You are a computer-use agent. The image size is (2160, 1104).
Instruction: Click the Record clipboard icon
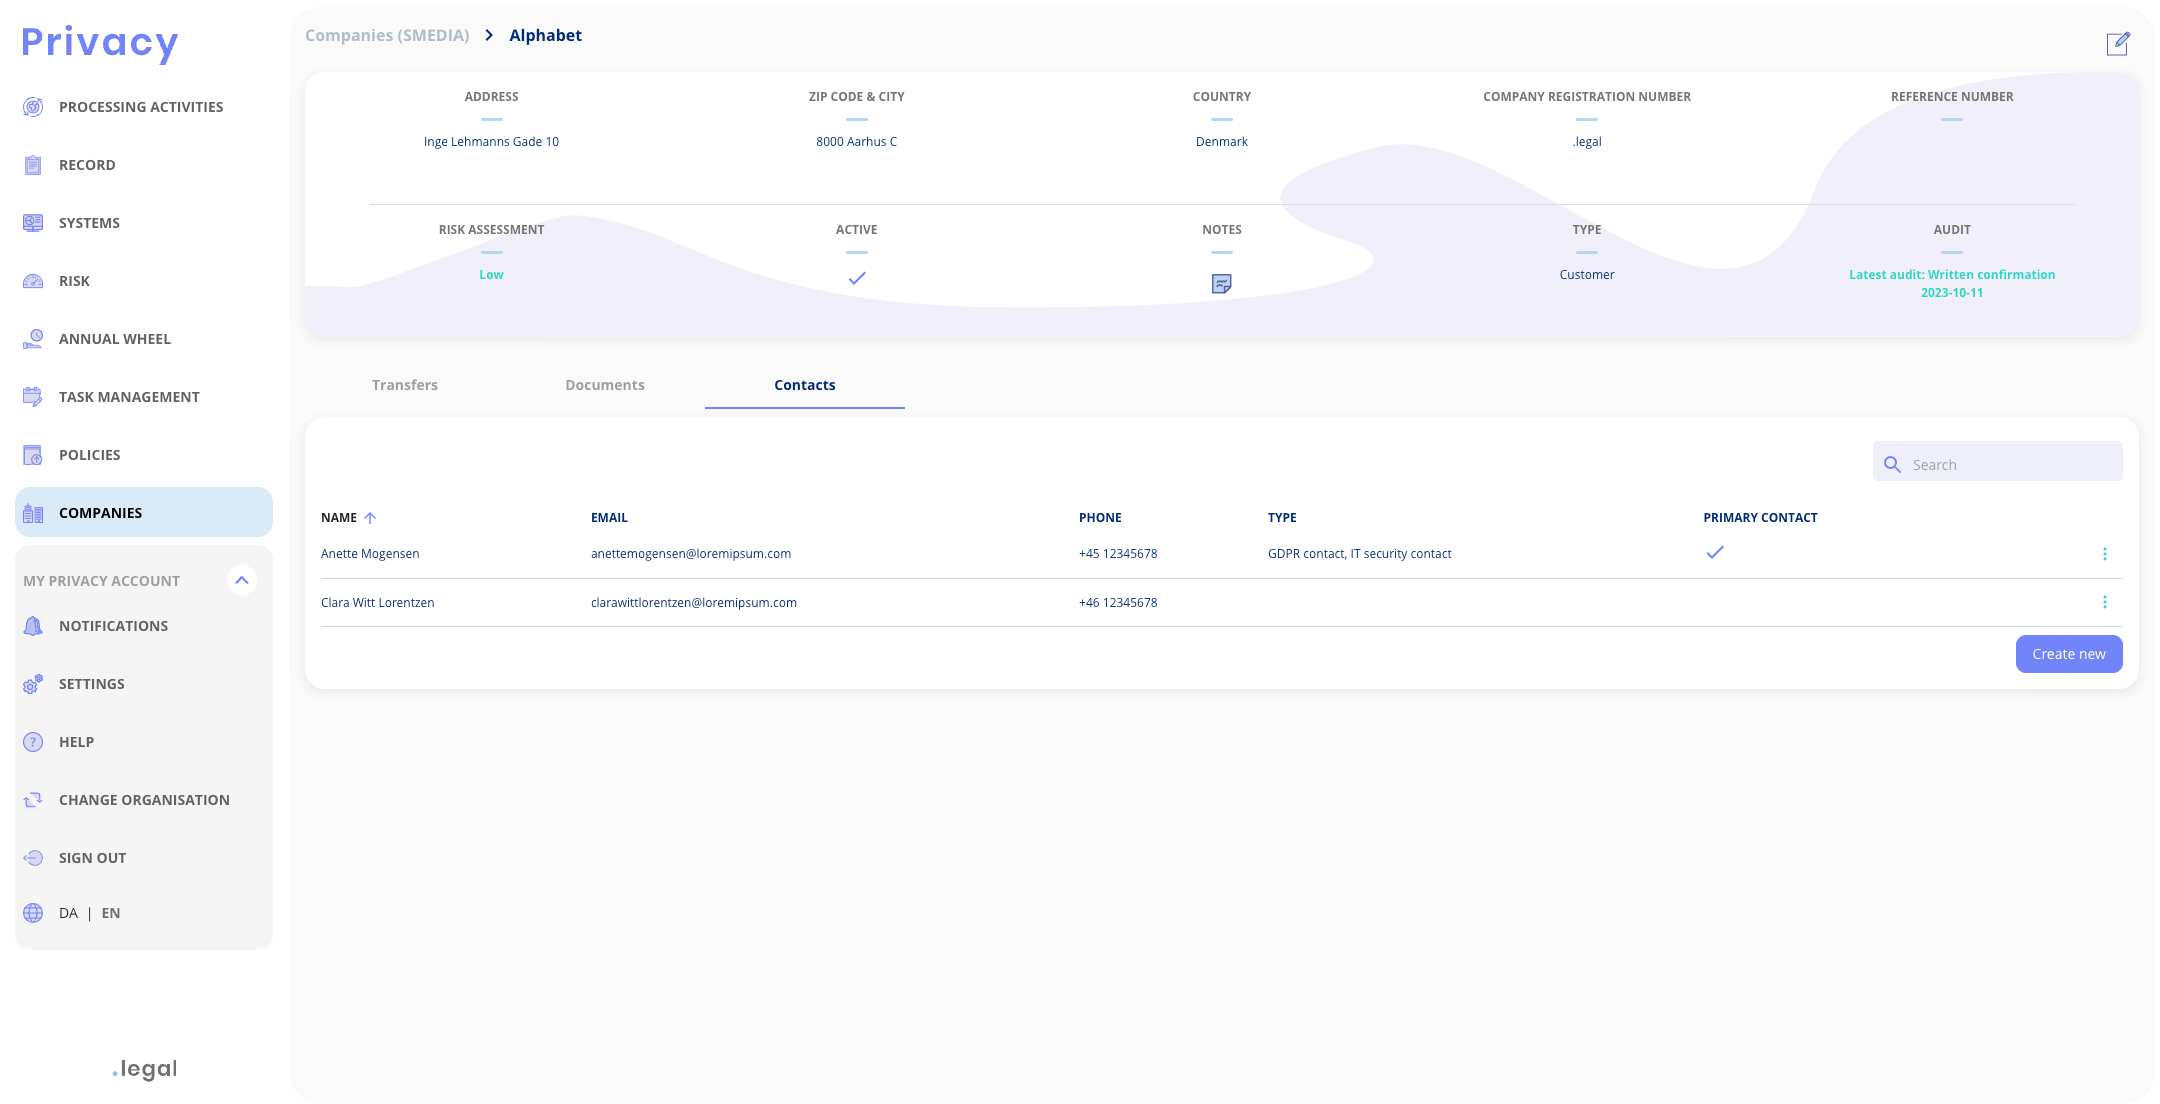click(33, 165)
